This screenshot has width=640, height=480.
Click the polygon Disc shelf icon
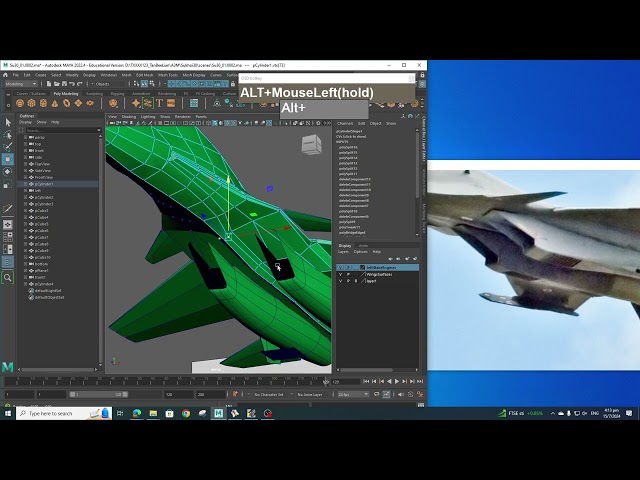[x=90, y=103]
